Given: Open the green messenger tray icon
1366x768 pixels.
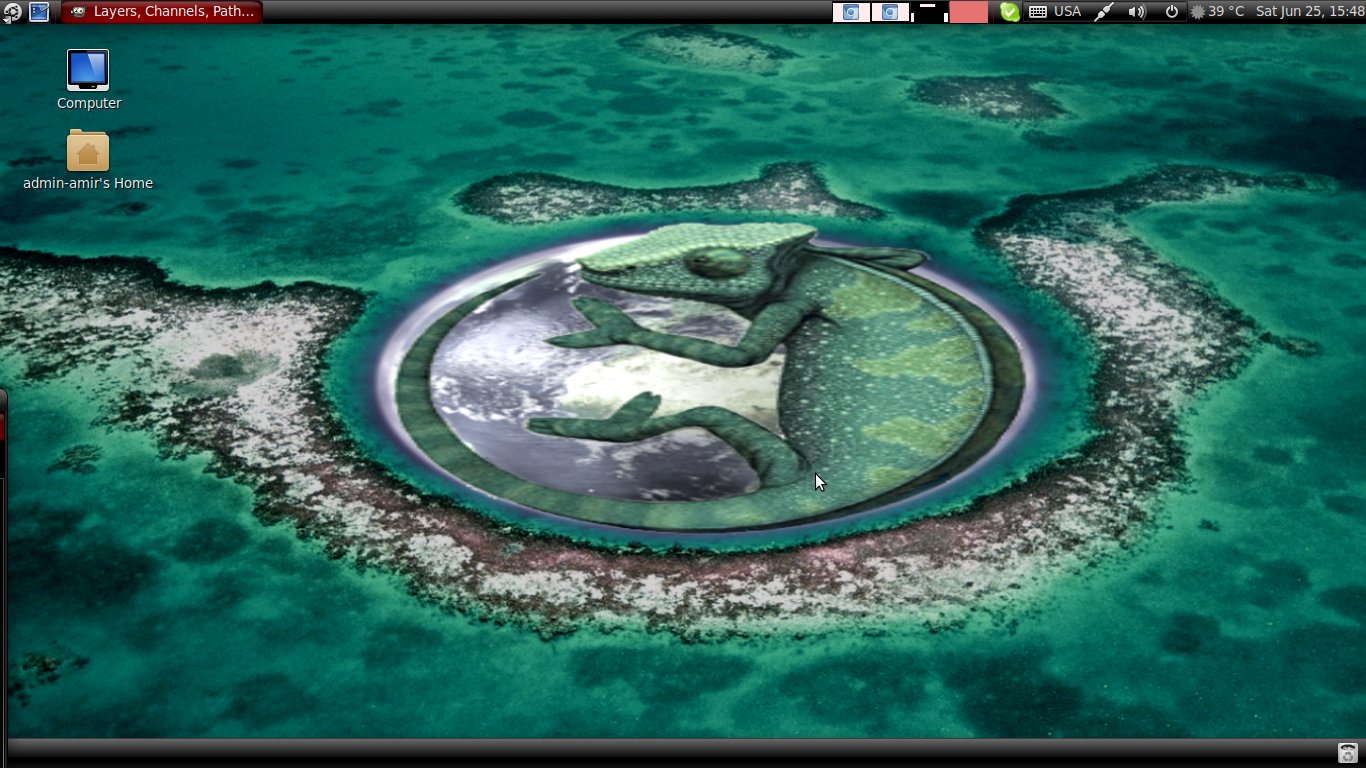Looking at the screenshot, I should pyautogui.click(x=1010, y=12).
